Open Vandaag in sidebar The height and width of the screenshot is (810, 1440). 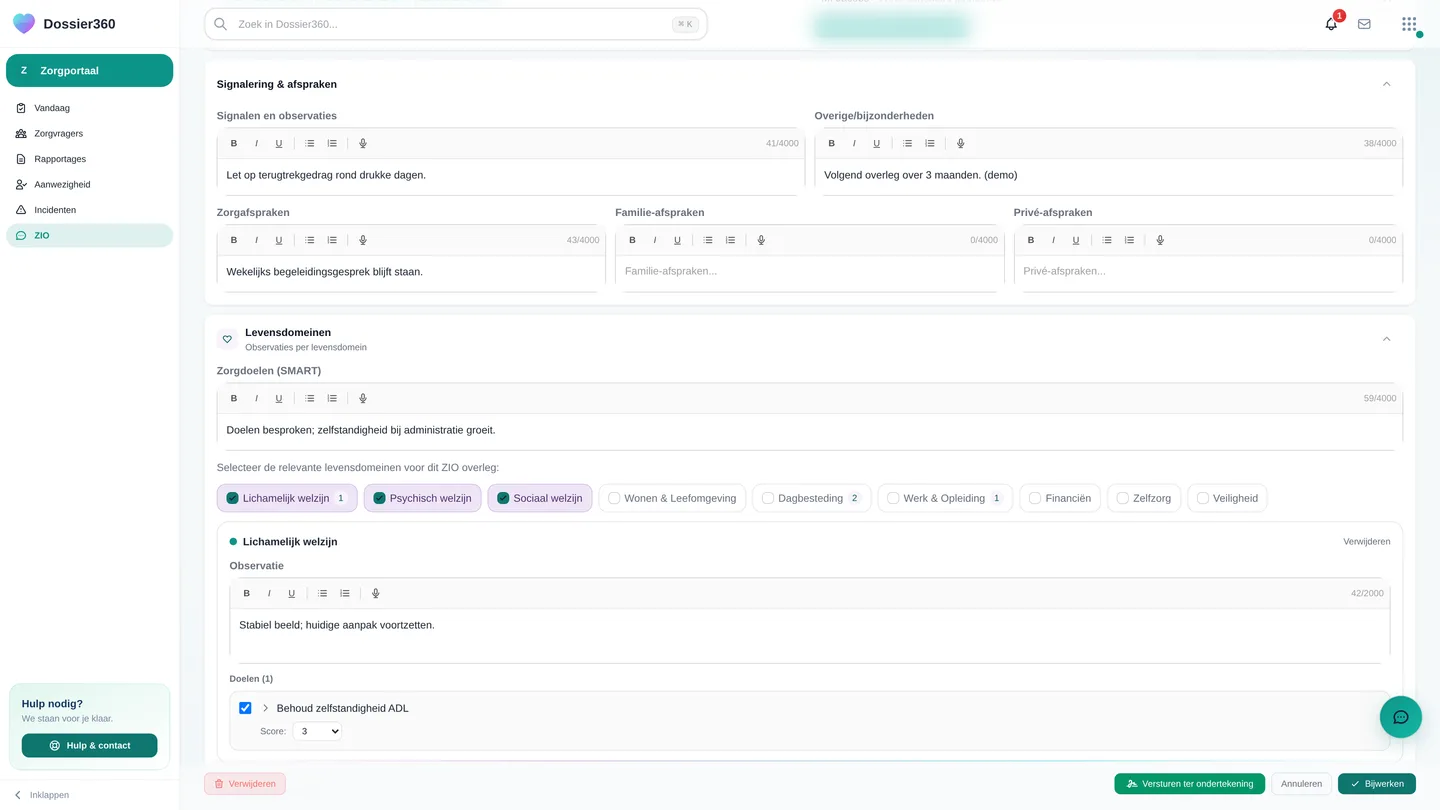point(89,108)
